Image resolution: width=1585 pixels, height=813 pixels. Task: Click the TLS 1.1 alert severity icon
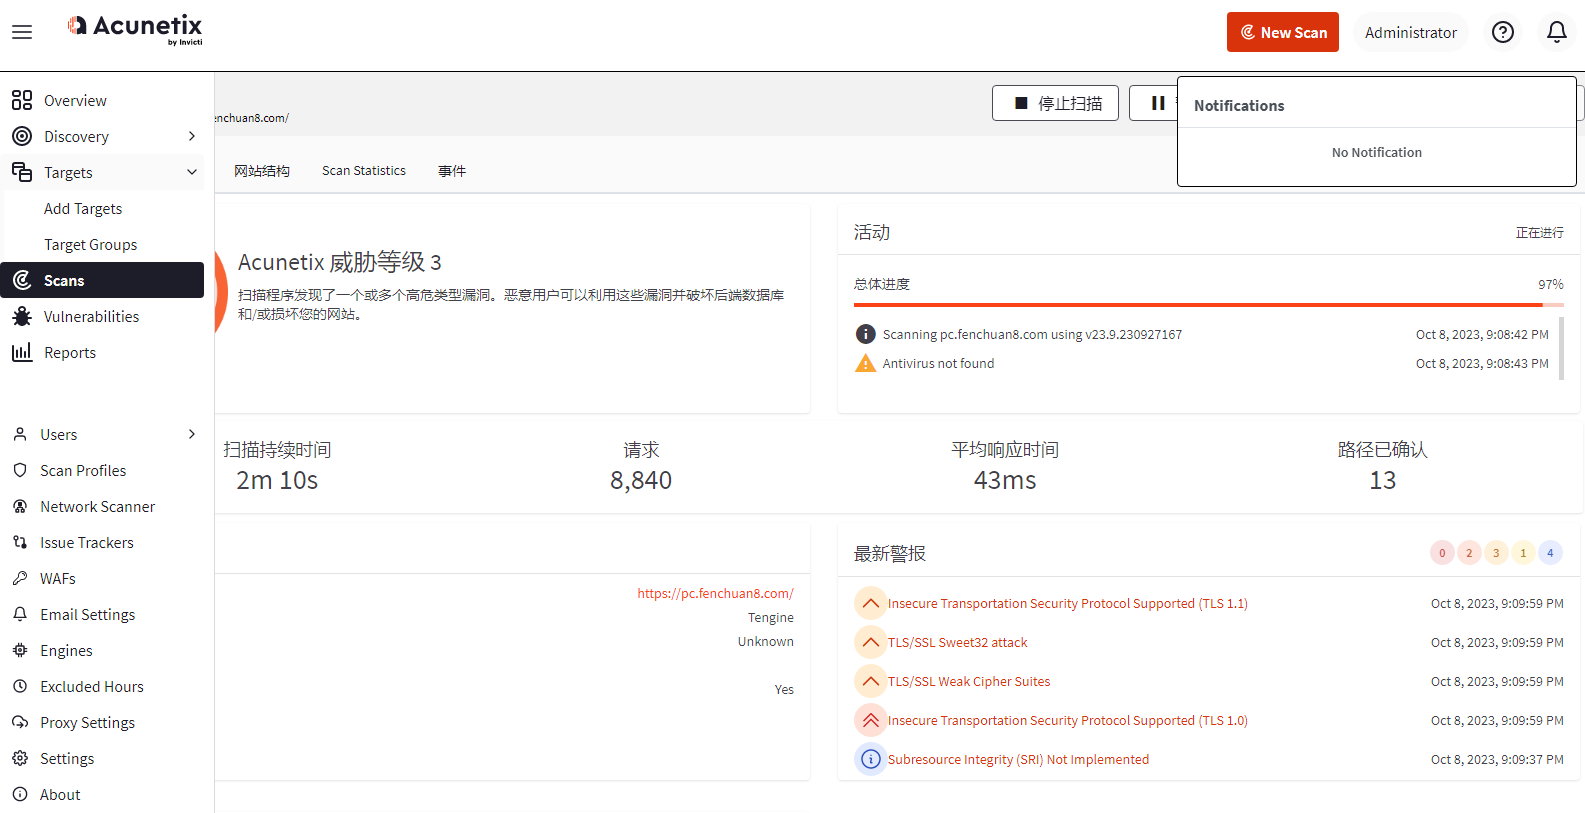pyautogui.click(x=871, y=603)
